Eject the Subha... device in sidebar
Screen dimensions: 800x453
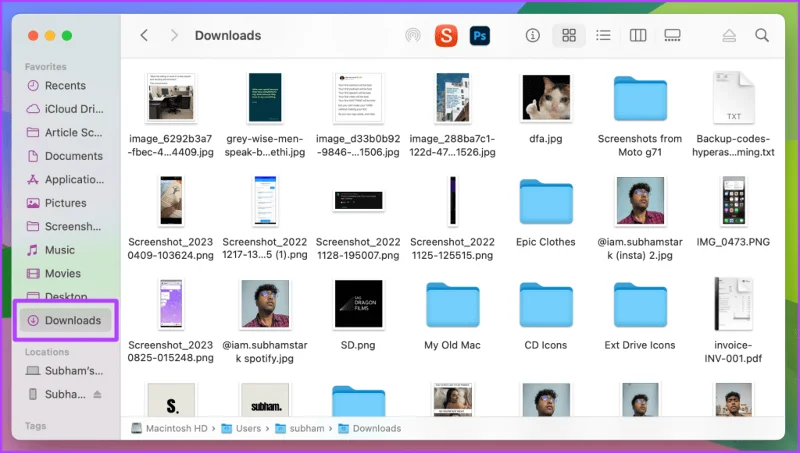pyautogui.click(x=97, y=394)
